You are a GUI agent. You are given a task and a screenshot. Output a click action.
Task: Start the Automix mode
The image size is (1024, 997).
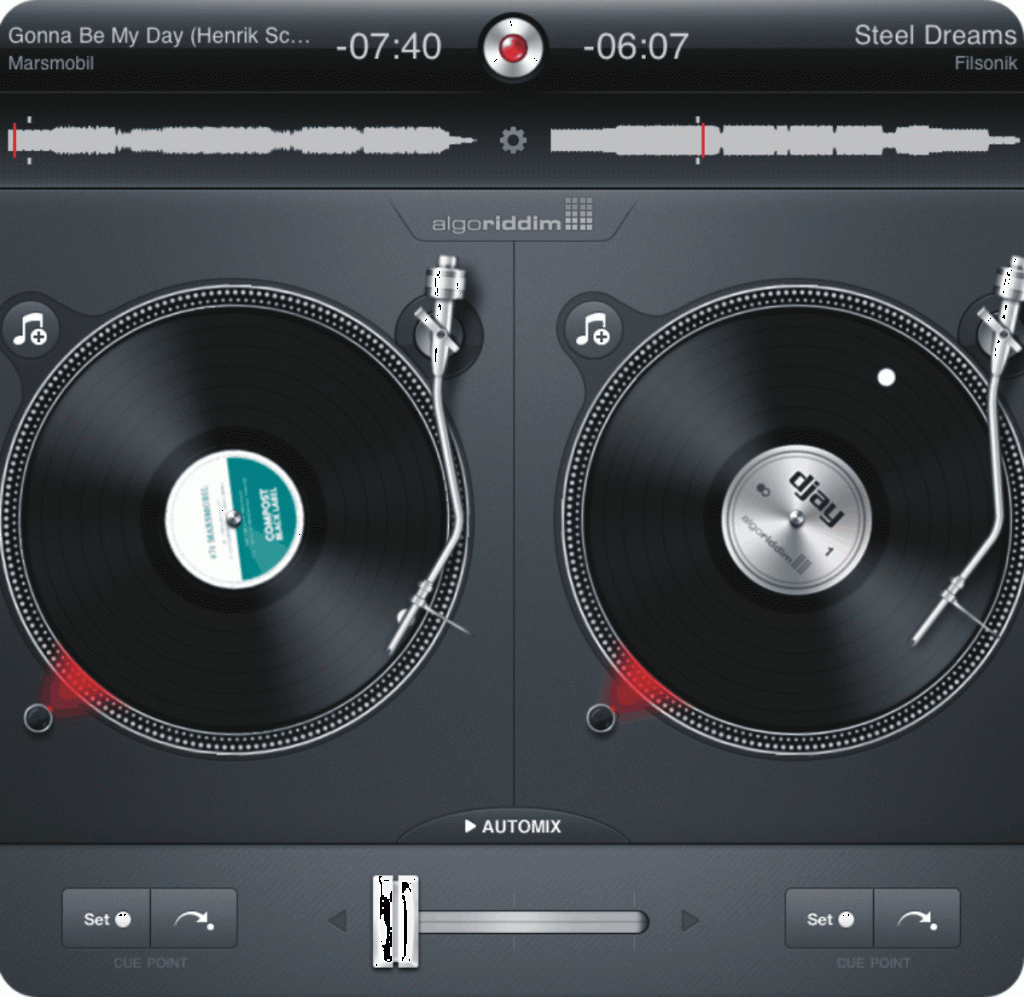(512, 827)
